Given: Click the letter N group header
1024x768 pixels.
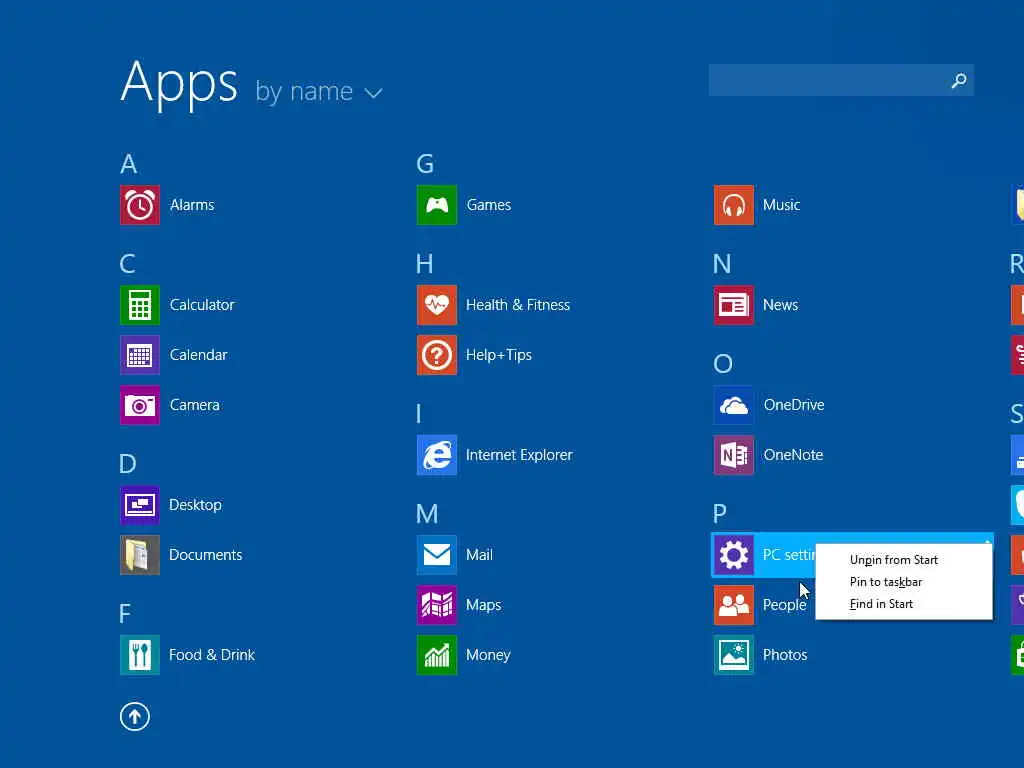Looking at the screenshot, I should pyautogui.click(x=722, y=264).
